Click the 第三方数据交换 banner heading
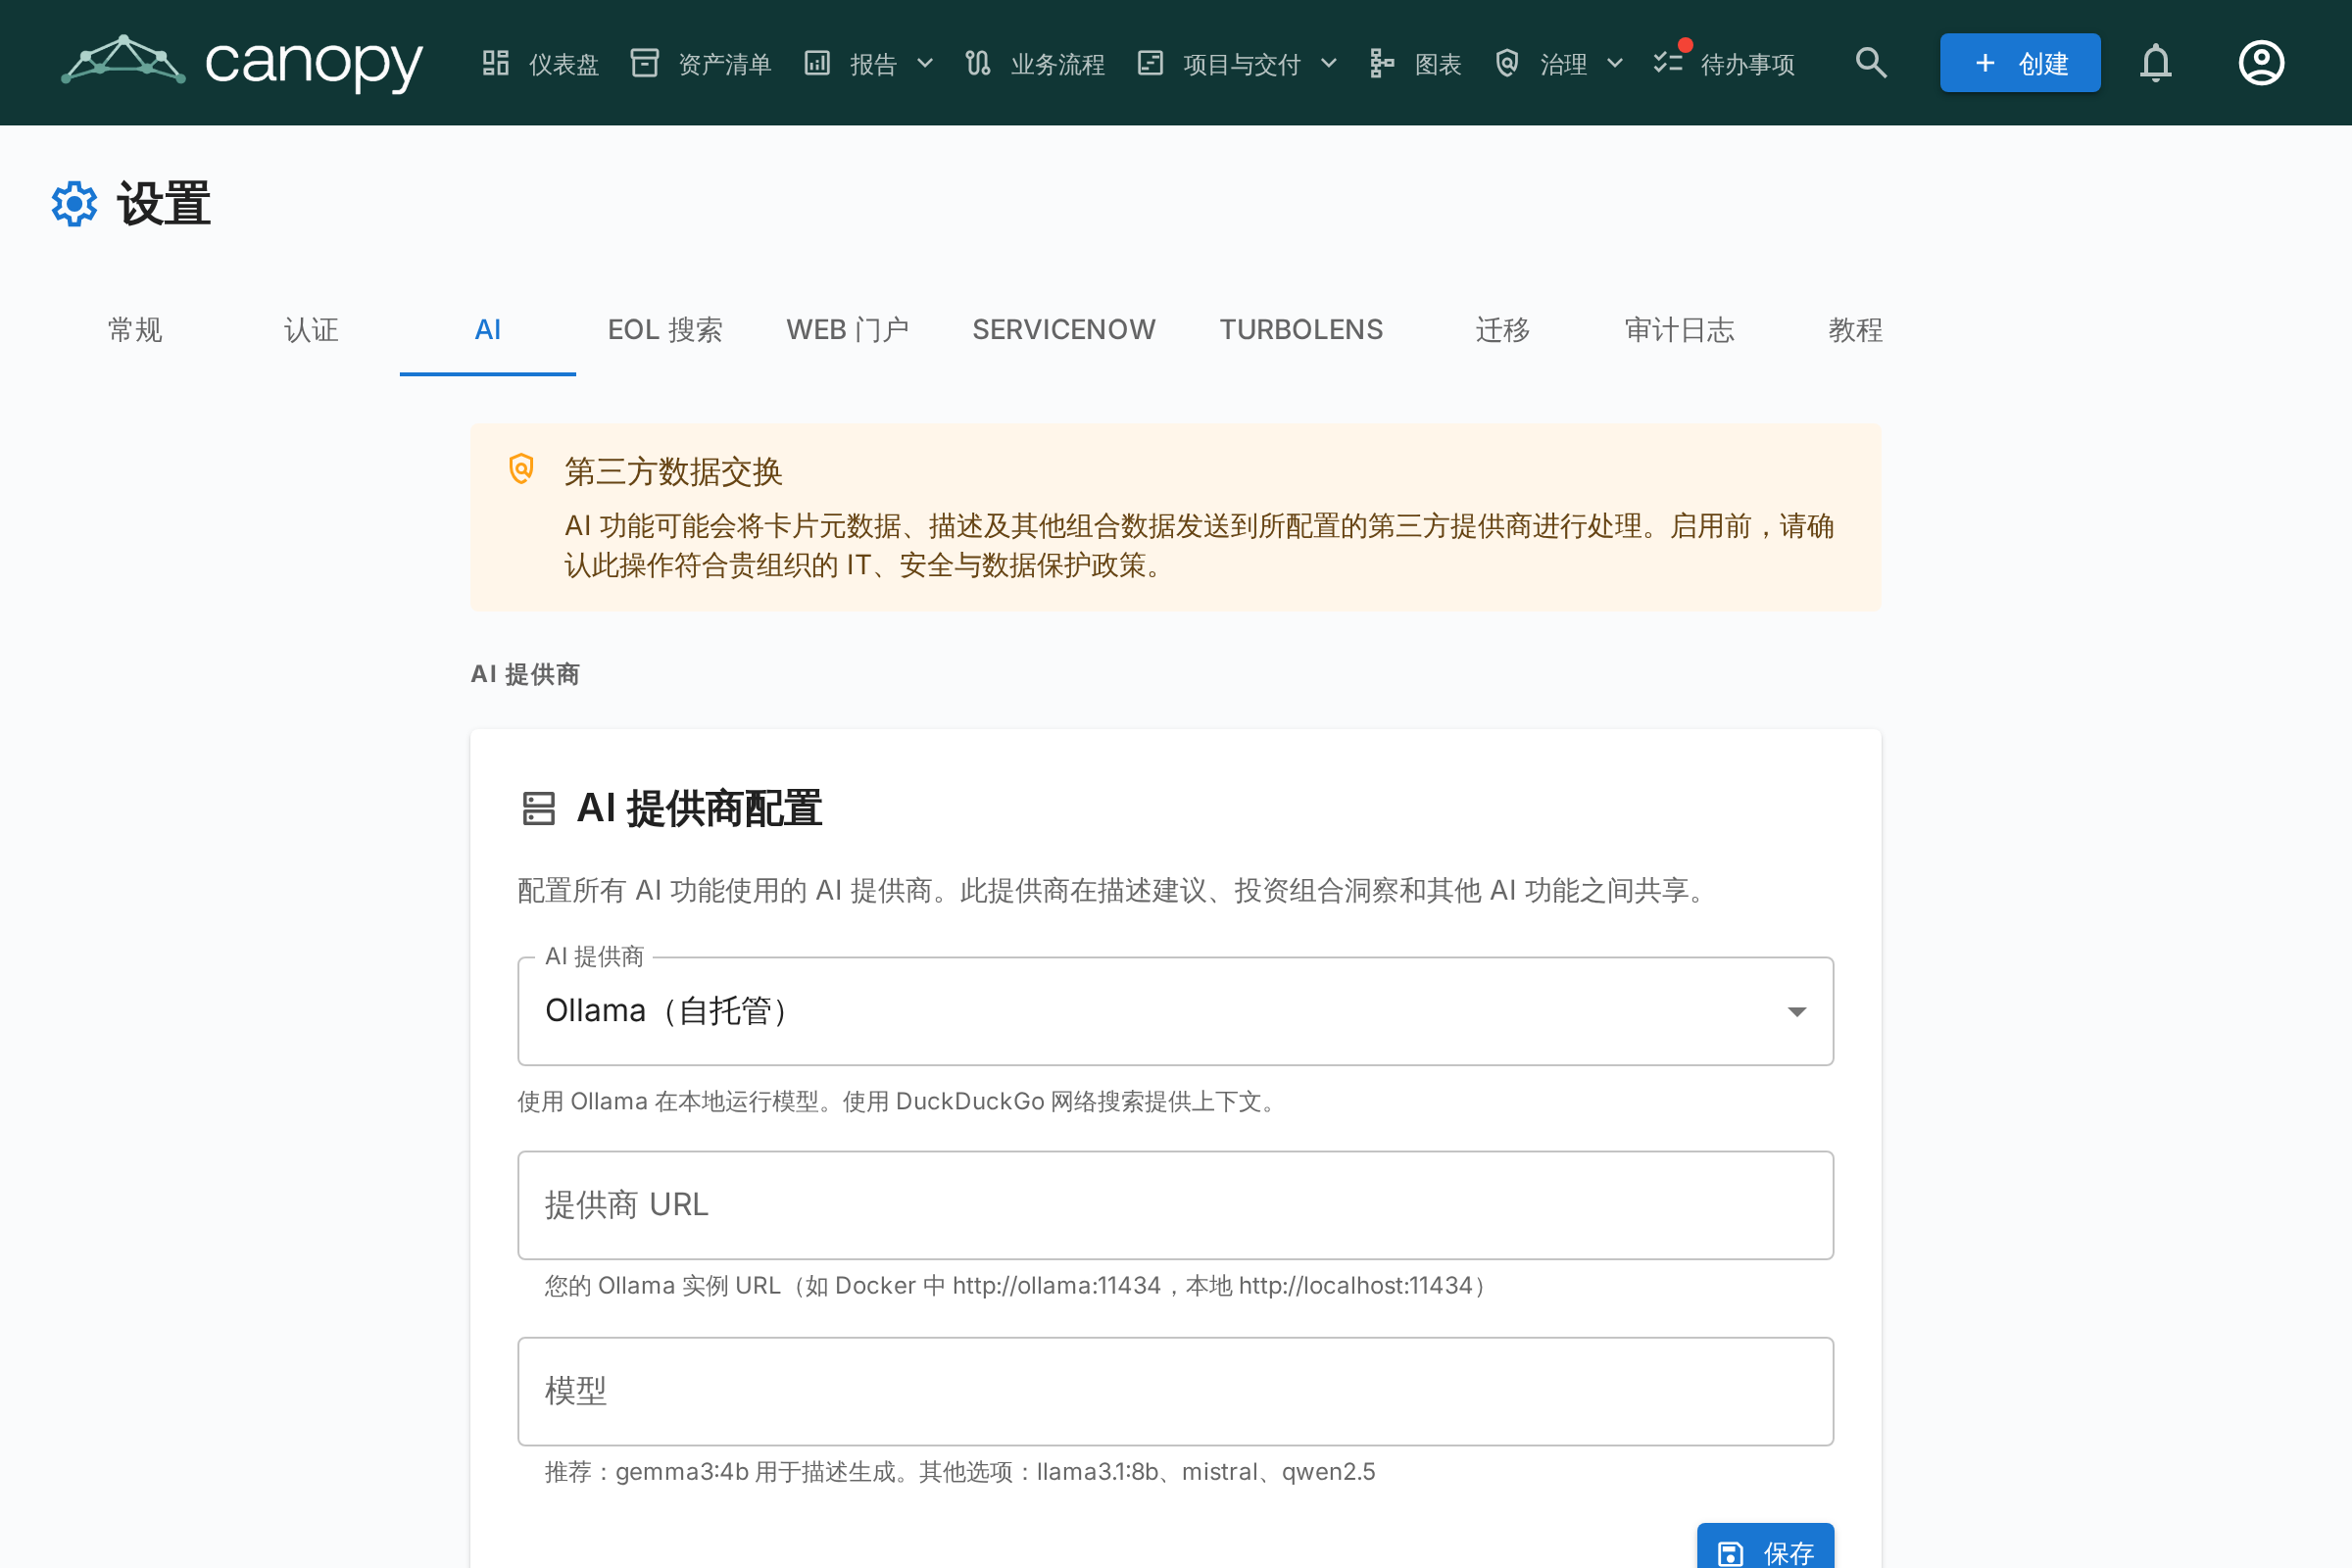Viewport: 2352px width, 1568px height. (673, 472)
